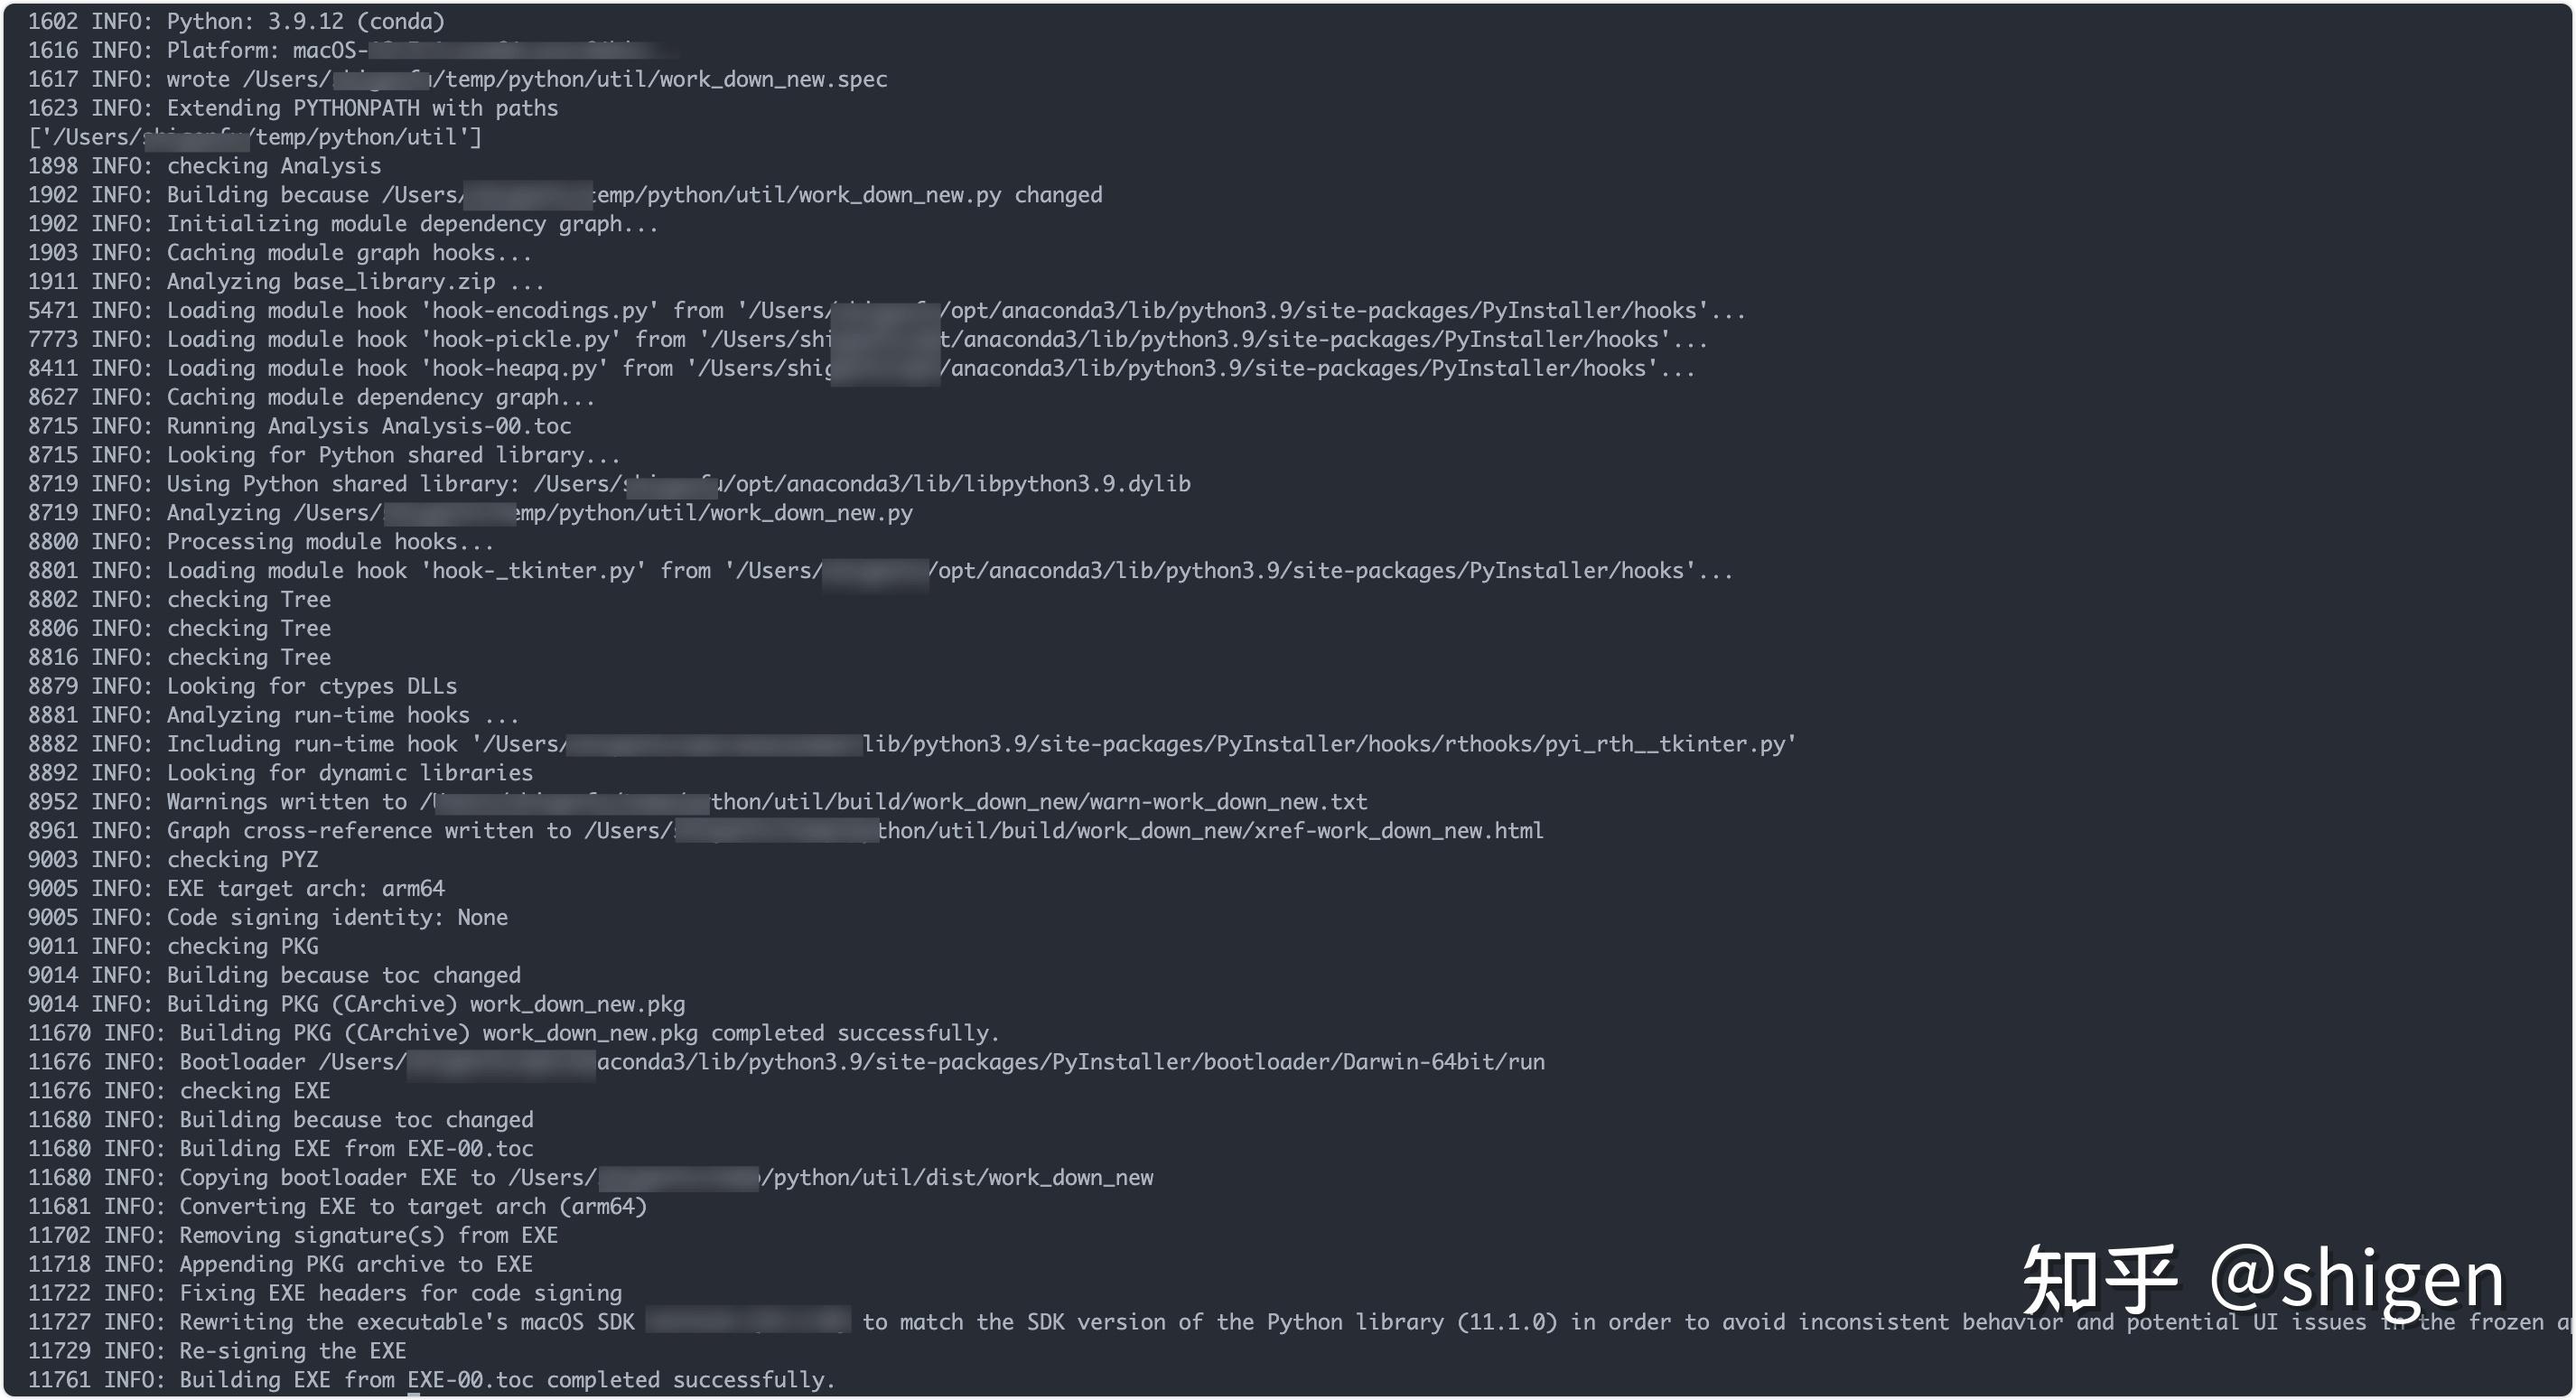This screenshot has height=1400, width=2576.
Task: Click 'Running Analysis Analysis-00.toc' line
Action: 299,426
